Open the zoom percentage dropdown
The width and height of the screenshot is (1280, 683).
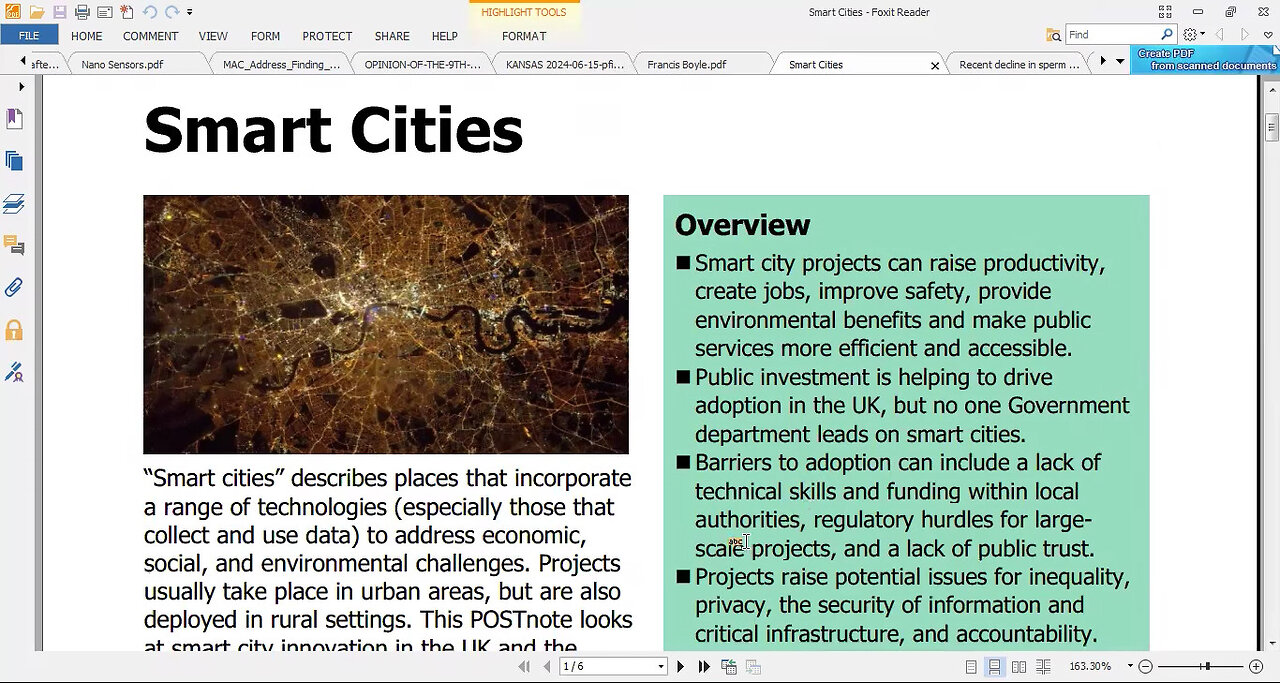point(1130,667)
